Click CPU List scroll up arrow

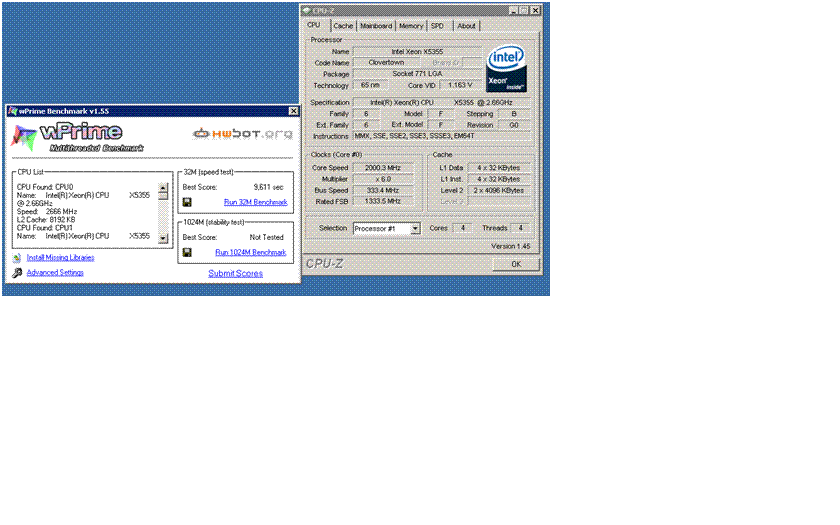pyautogui.click(x=163, y=188)
